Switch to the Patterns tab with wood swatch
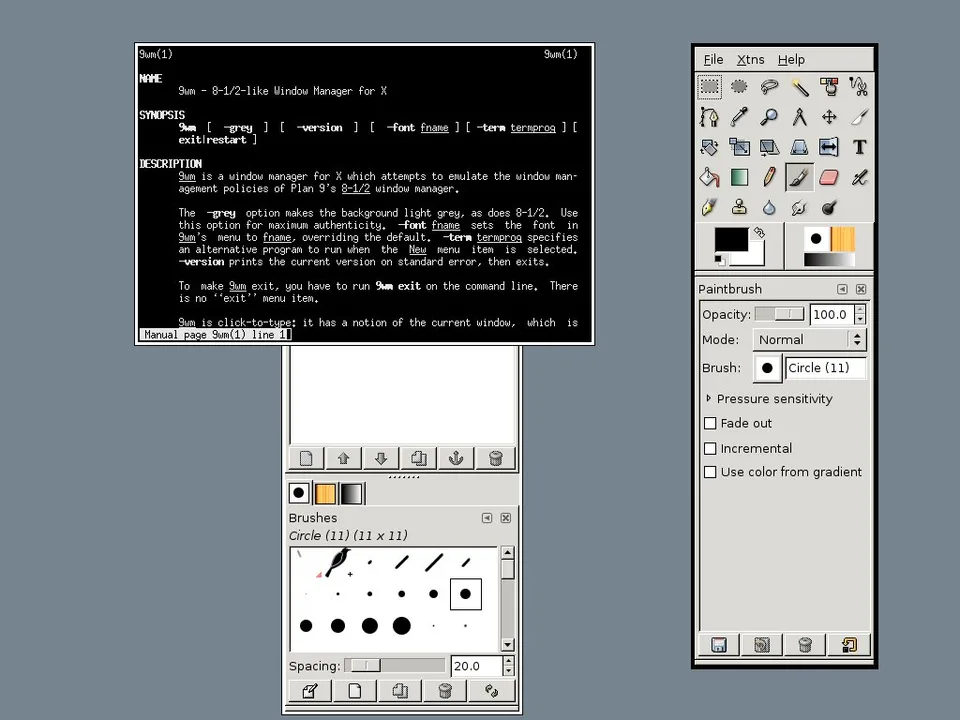 point(325,493)
